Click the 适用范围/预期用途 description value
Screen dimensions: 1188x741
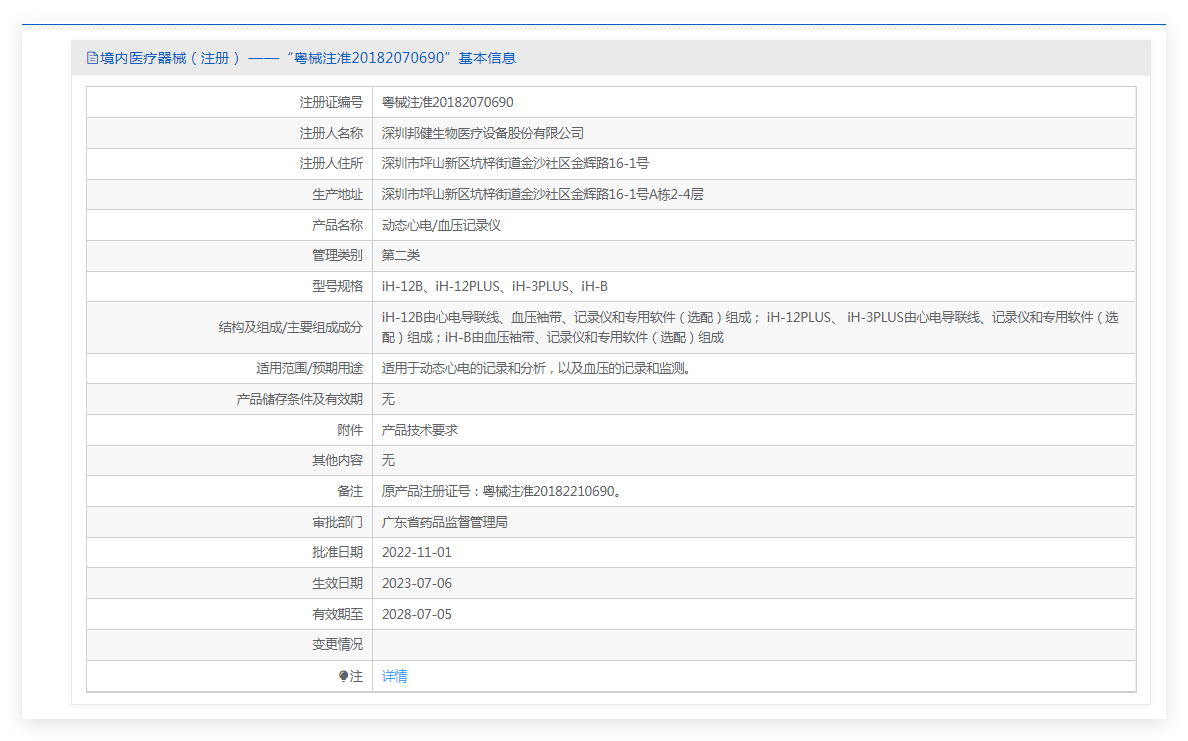(x=537, y=369)
